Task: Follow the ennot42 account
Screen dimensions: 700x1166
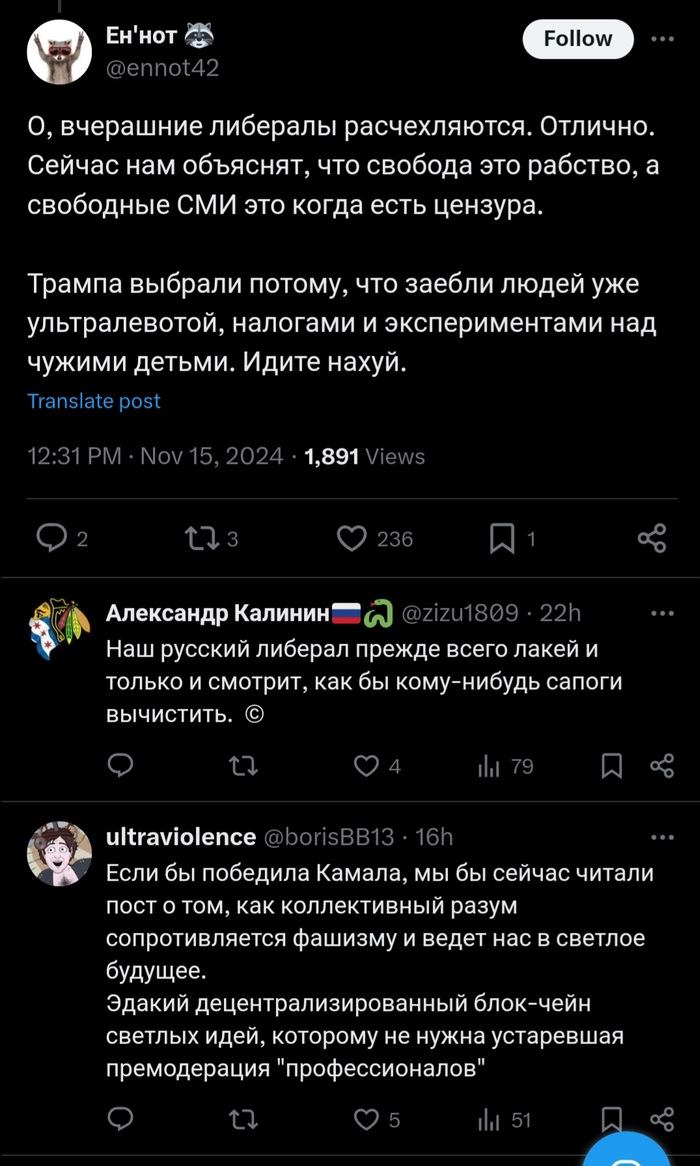Action: (578, 39)
